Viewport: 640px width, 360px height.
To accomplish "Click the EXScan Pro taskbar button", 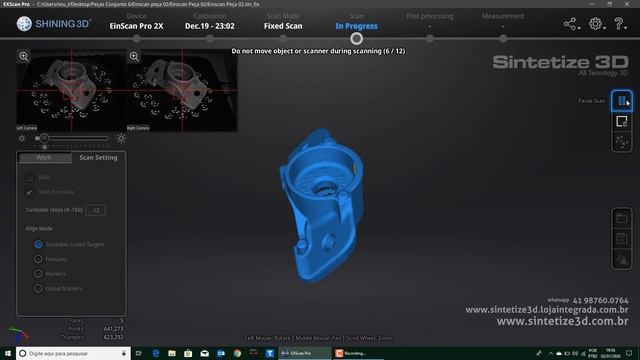I will [304, 353].
